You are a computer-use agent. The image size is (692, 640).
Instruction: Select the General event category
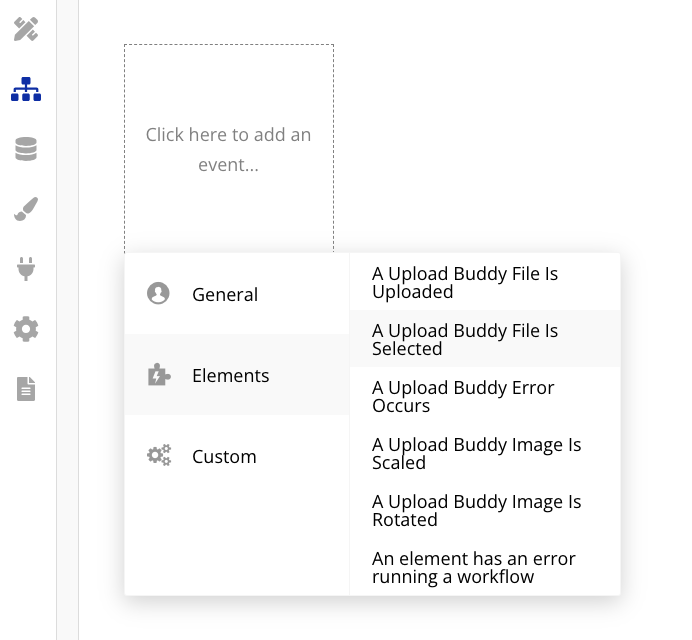237,294
